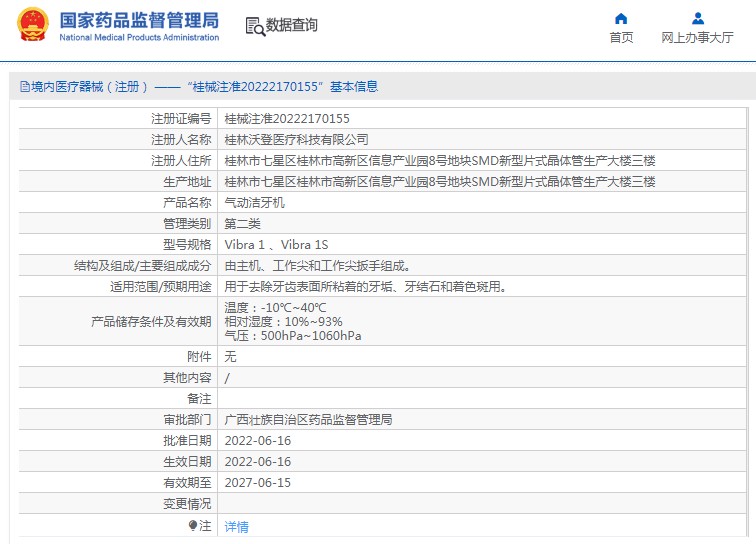The image size is (756, 544).
Task: Click the 产品名称 row label
Action: click(187, 203)
